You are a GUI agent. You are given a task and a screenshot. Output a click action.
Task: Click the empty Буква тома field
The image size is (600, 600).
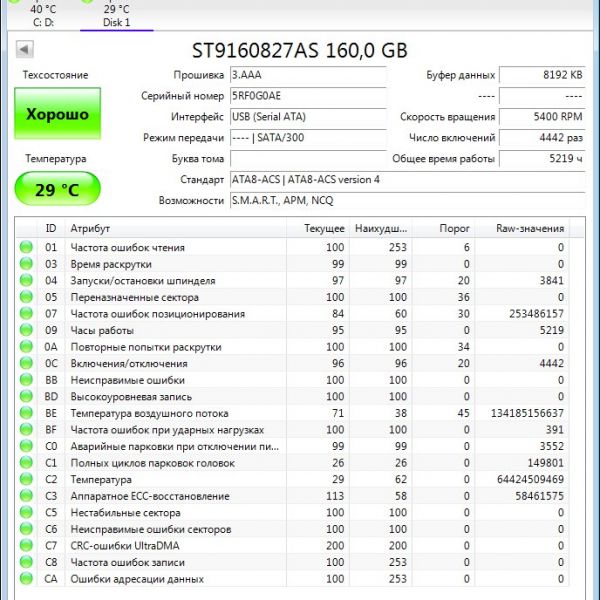point(308,159)
